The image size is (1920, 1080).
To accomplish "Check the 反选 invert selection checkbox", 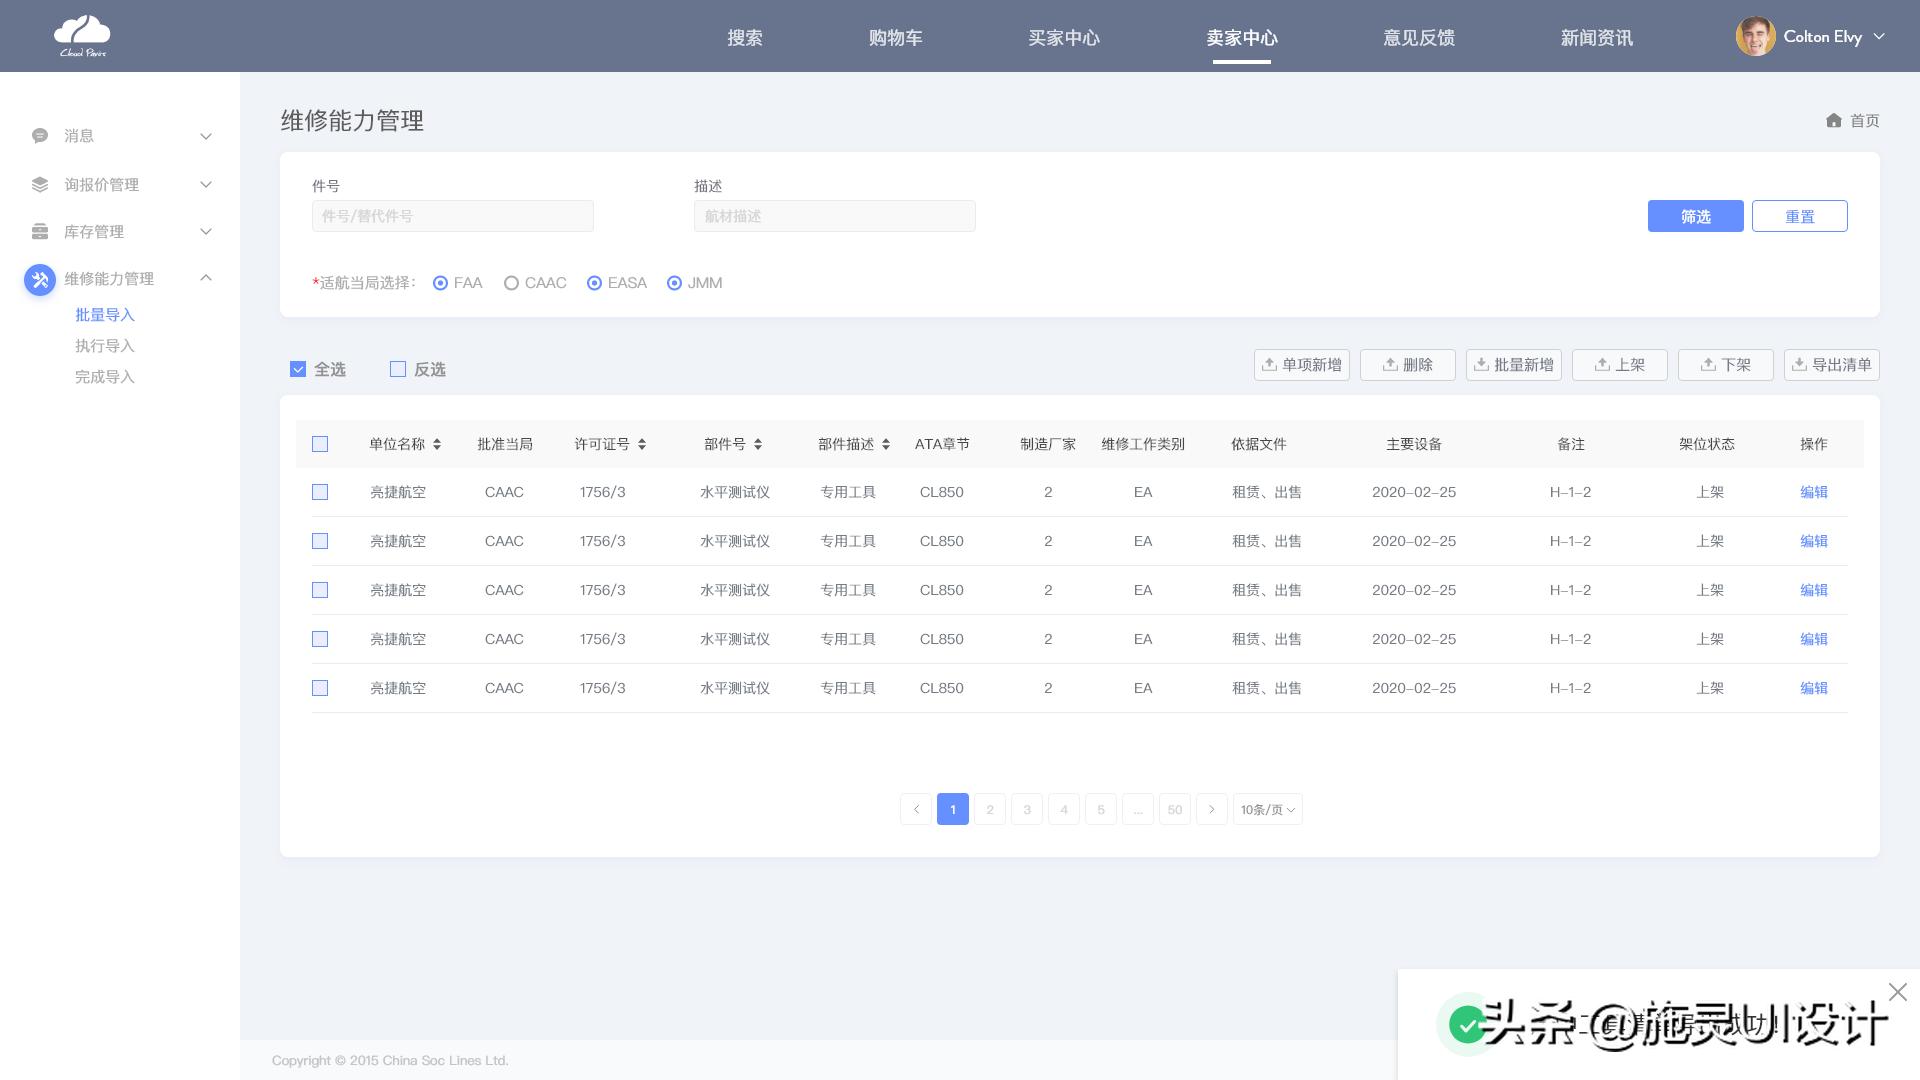I will (x=398, y=369).
